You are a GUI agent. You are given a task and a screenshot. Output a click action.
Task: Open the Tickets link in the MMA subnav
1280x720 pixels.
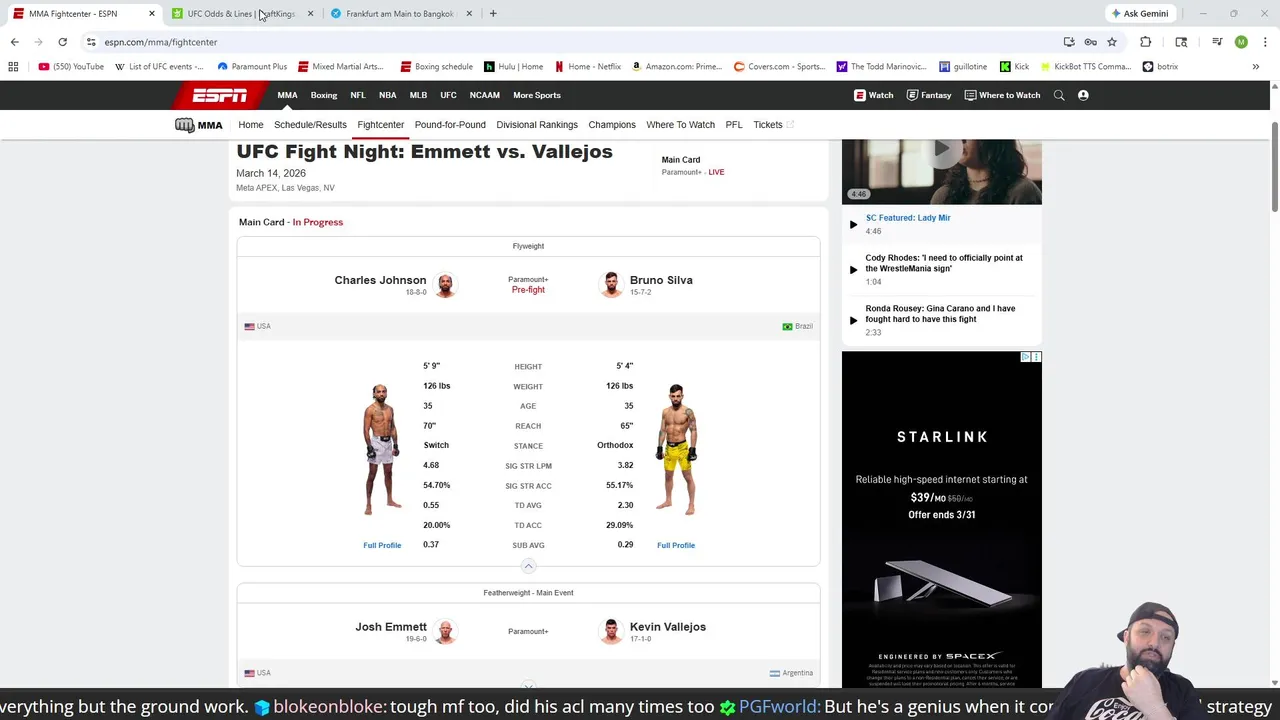point(773,125)
